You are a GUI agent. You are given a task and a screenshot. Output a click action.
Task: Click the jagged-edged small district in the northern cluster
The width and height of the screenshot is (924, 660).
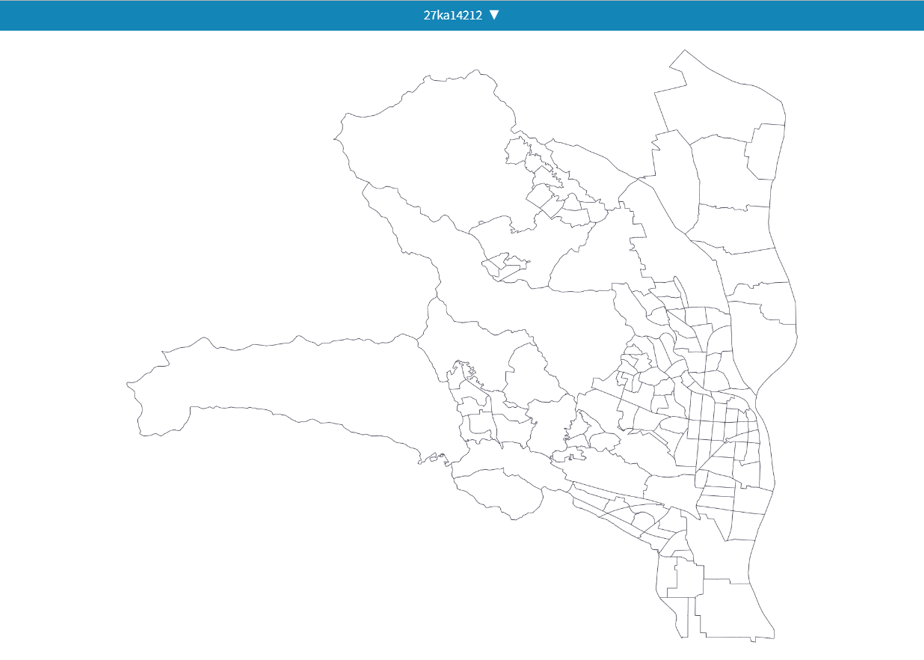pos(554,176)
